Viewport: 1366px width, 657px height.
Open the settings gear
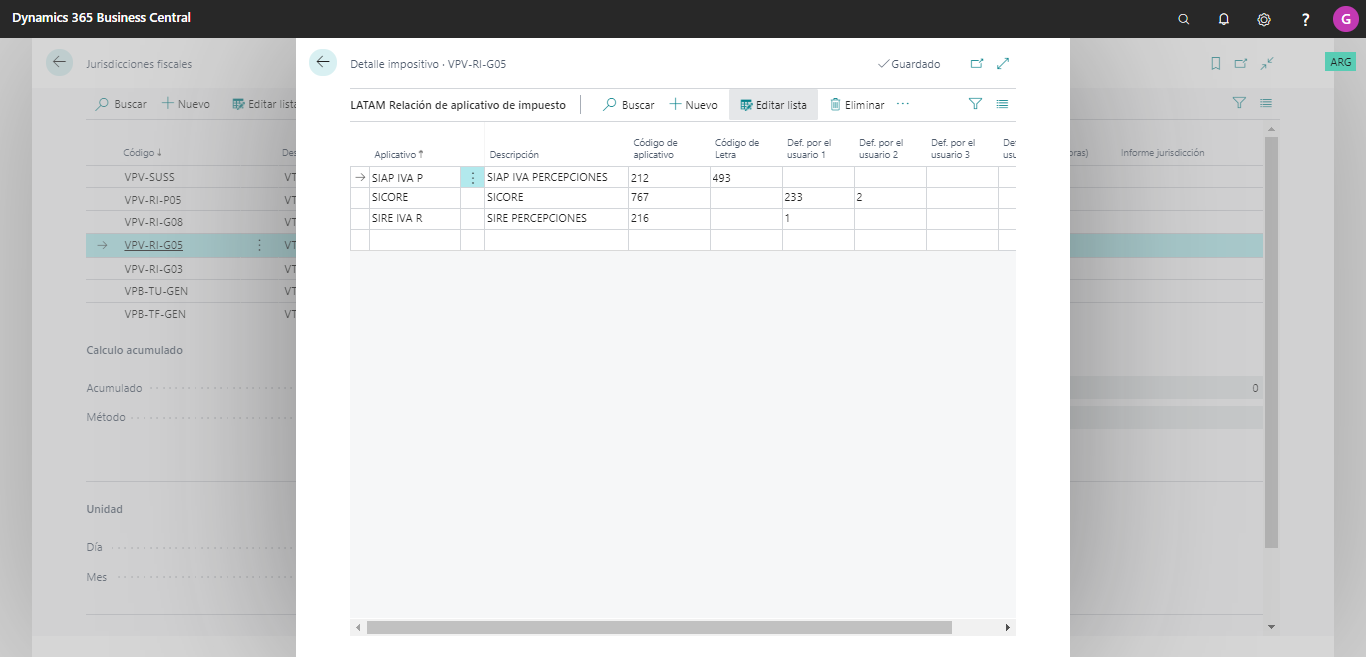click(1264, 19)
